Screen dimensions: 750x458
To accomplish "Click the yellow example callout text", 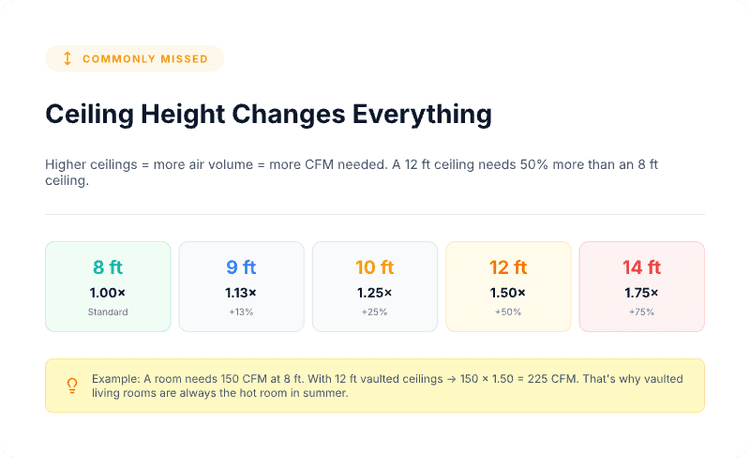I will click(x=387, y=386).
